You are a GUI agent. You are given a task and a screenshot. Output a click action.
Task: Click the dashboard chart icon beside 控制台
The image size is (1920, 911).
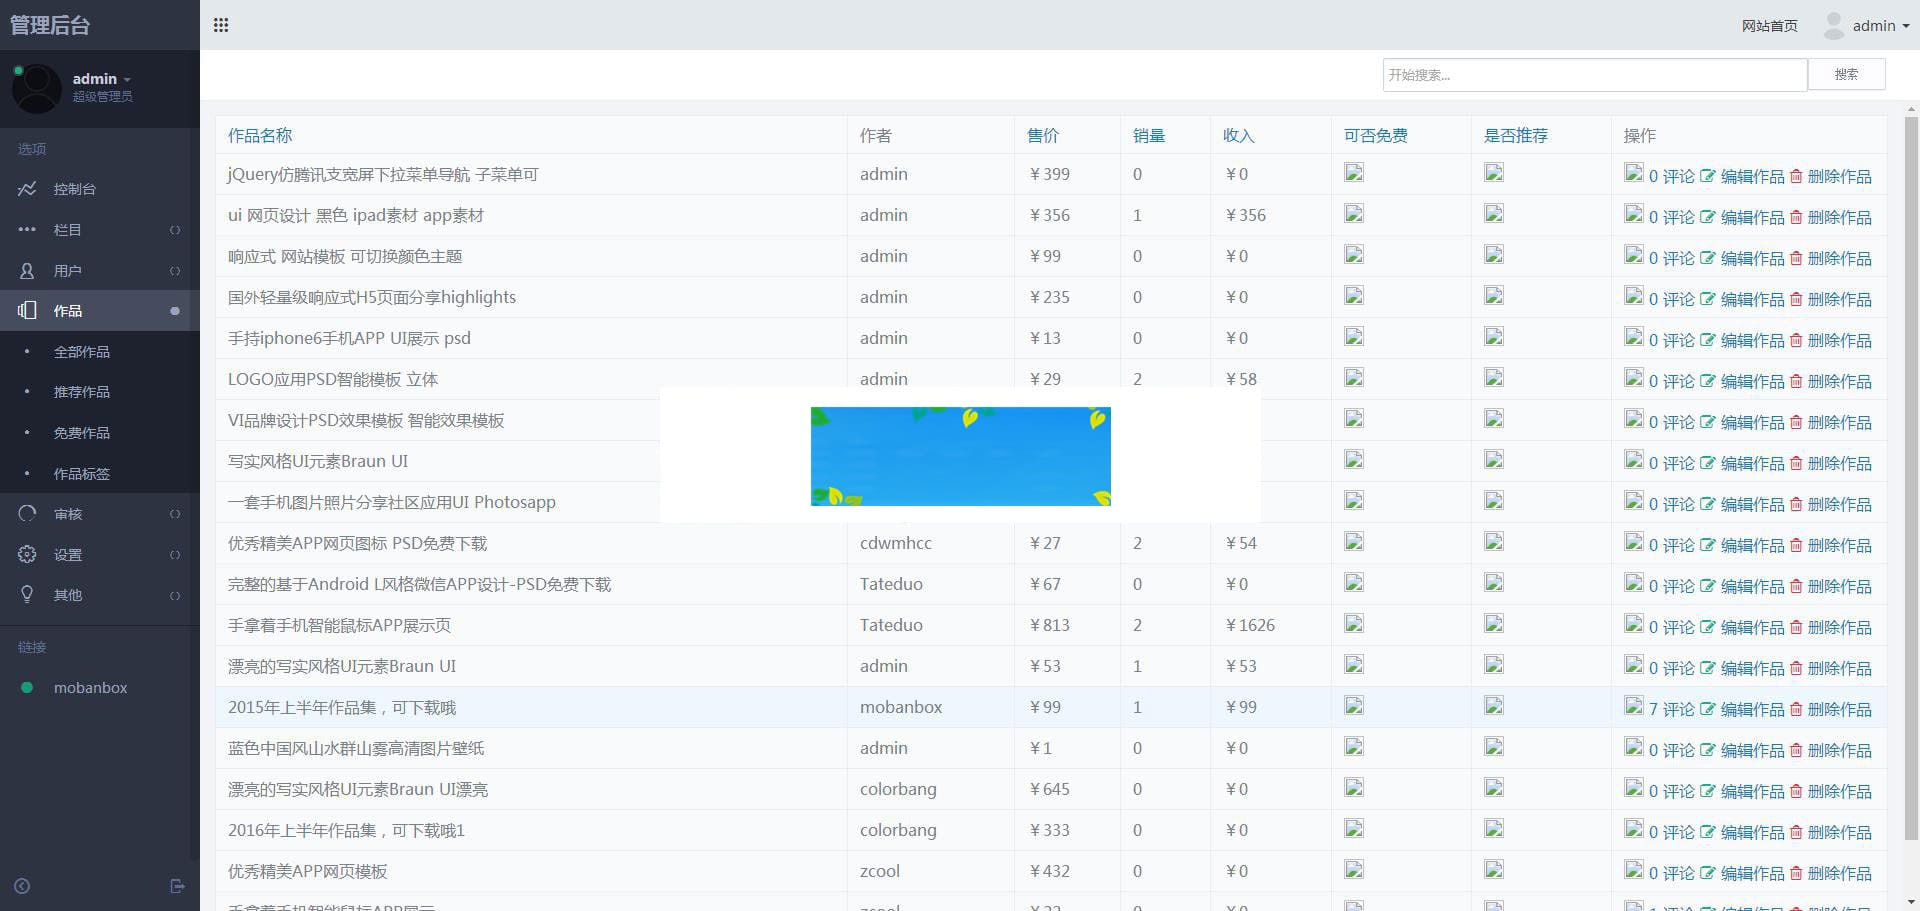27,189
